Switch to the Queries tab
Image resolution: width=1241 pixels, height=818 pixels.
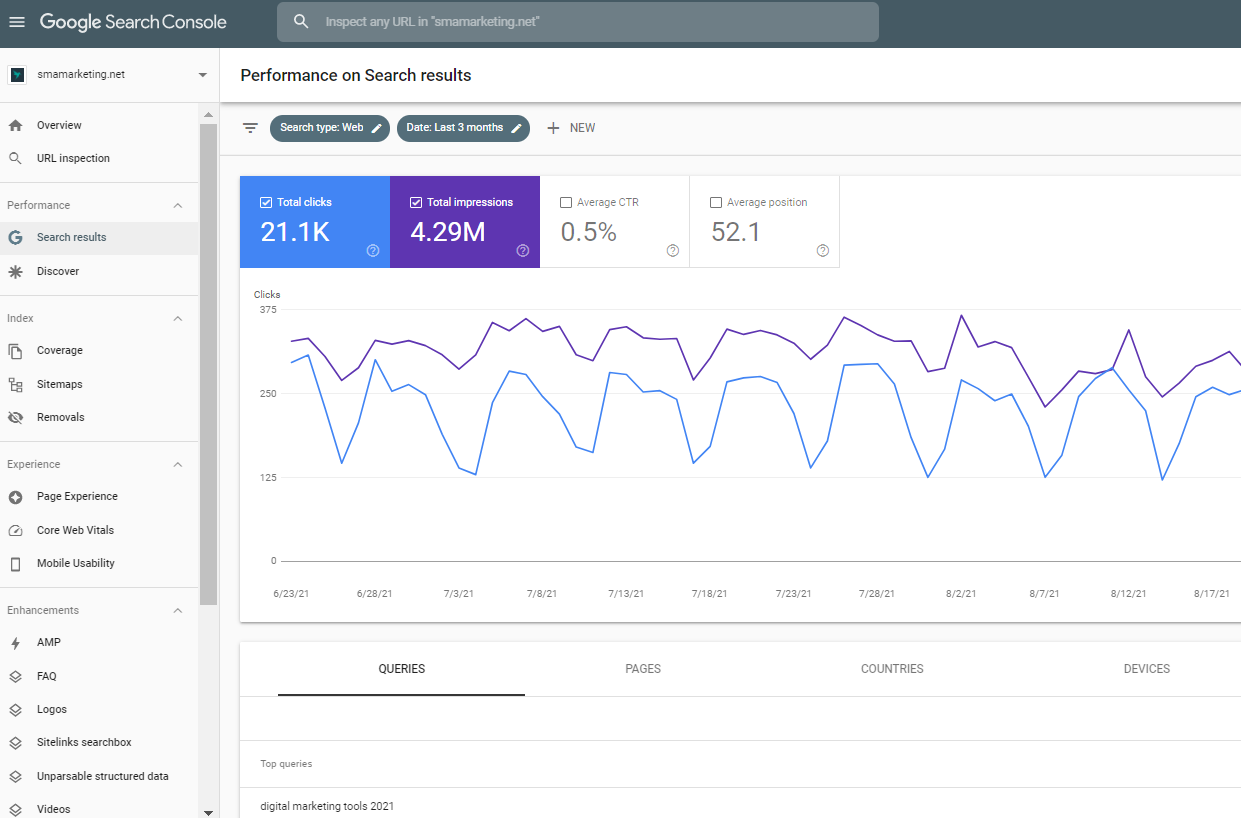coord(401,669)
